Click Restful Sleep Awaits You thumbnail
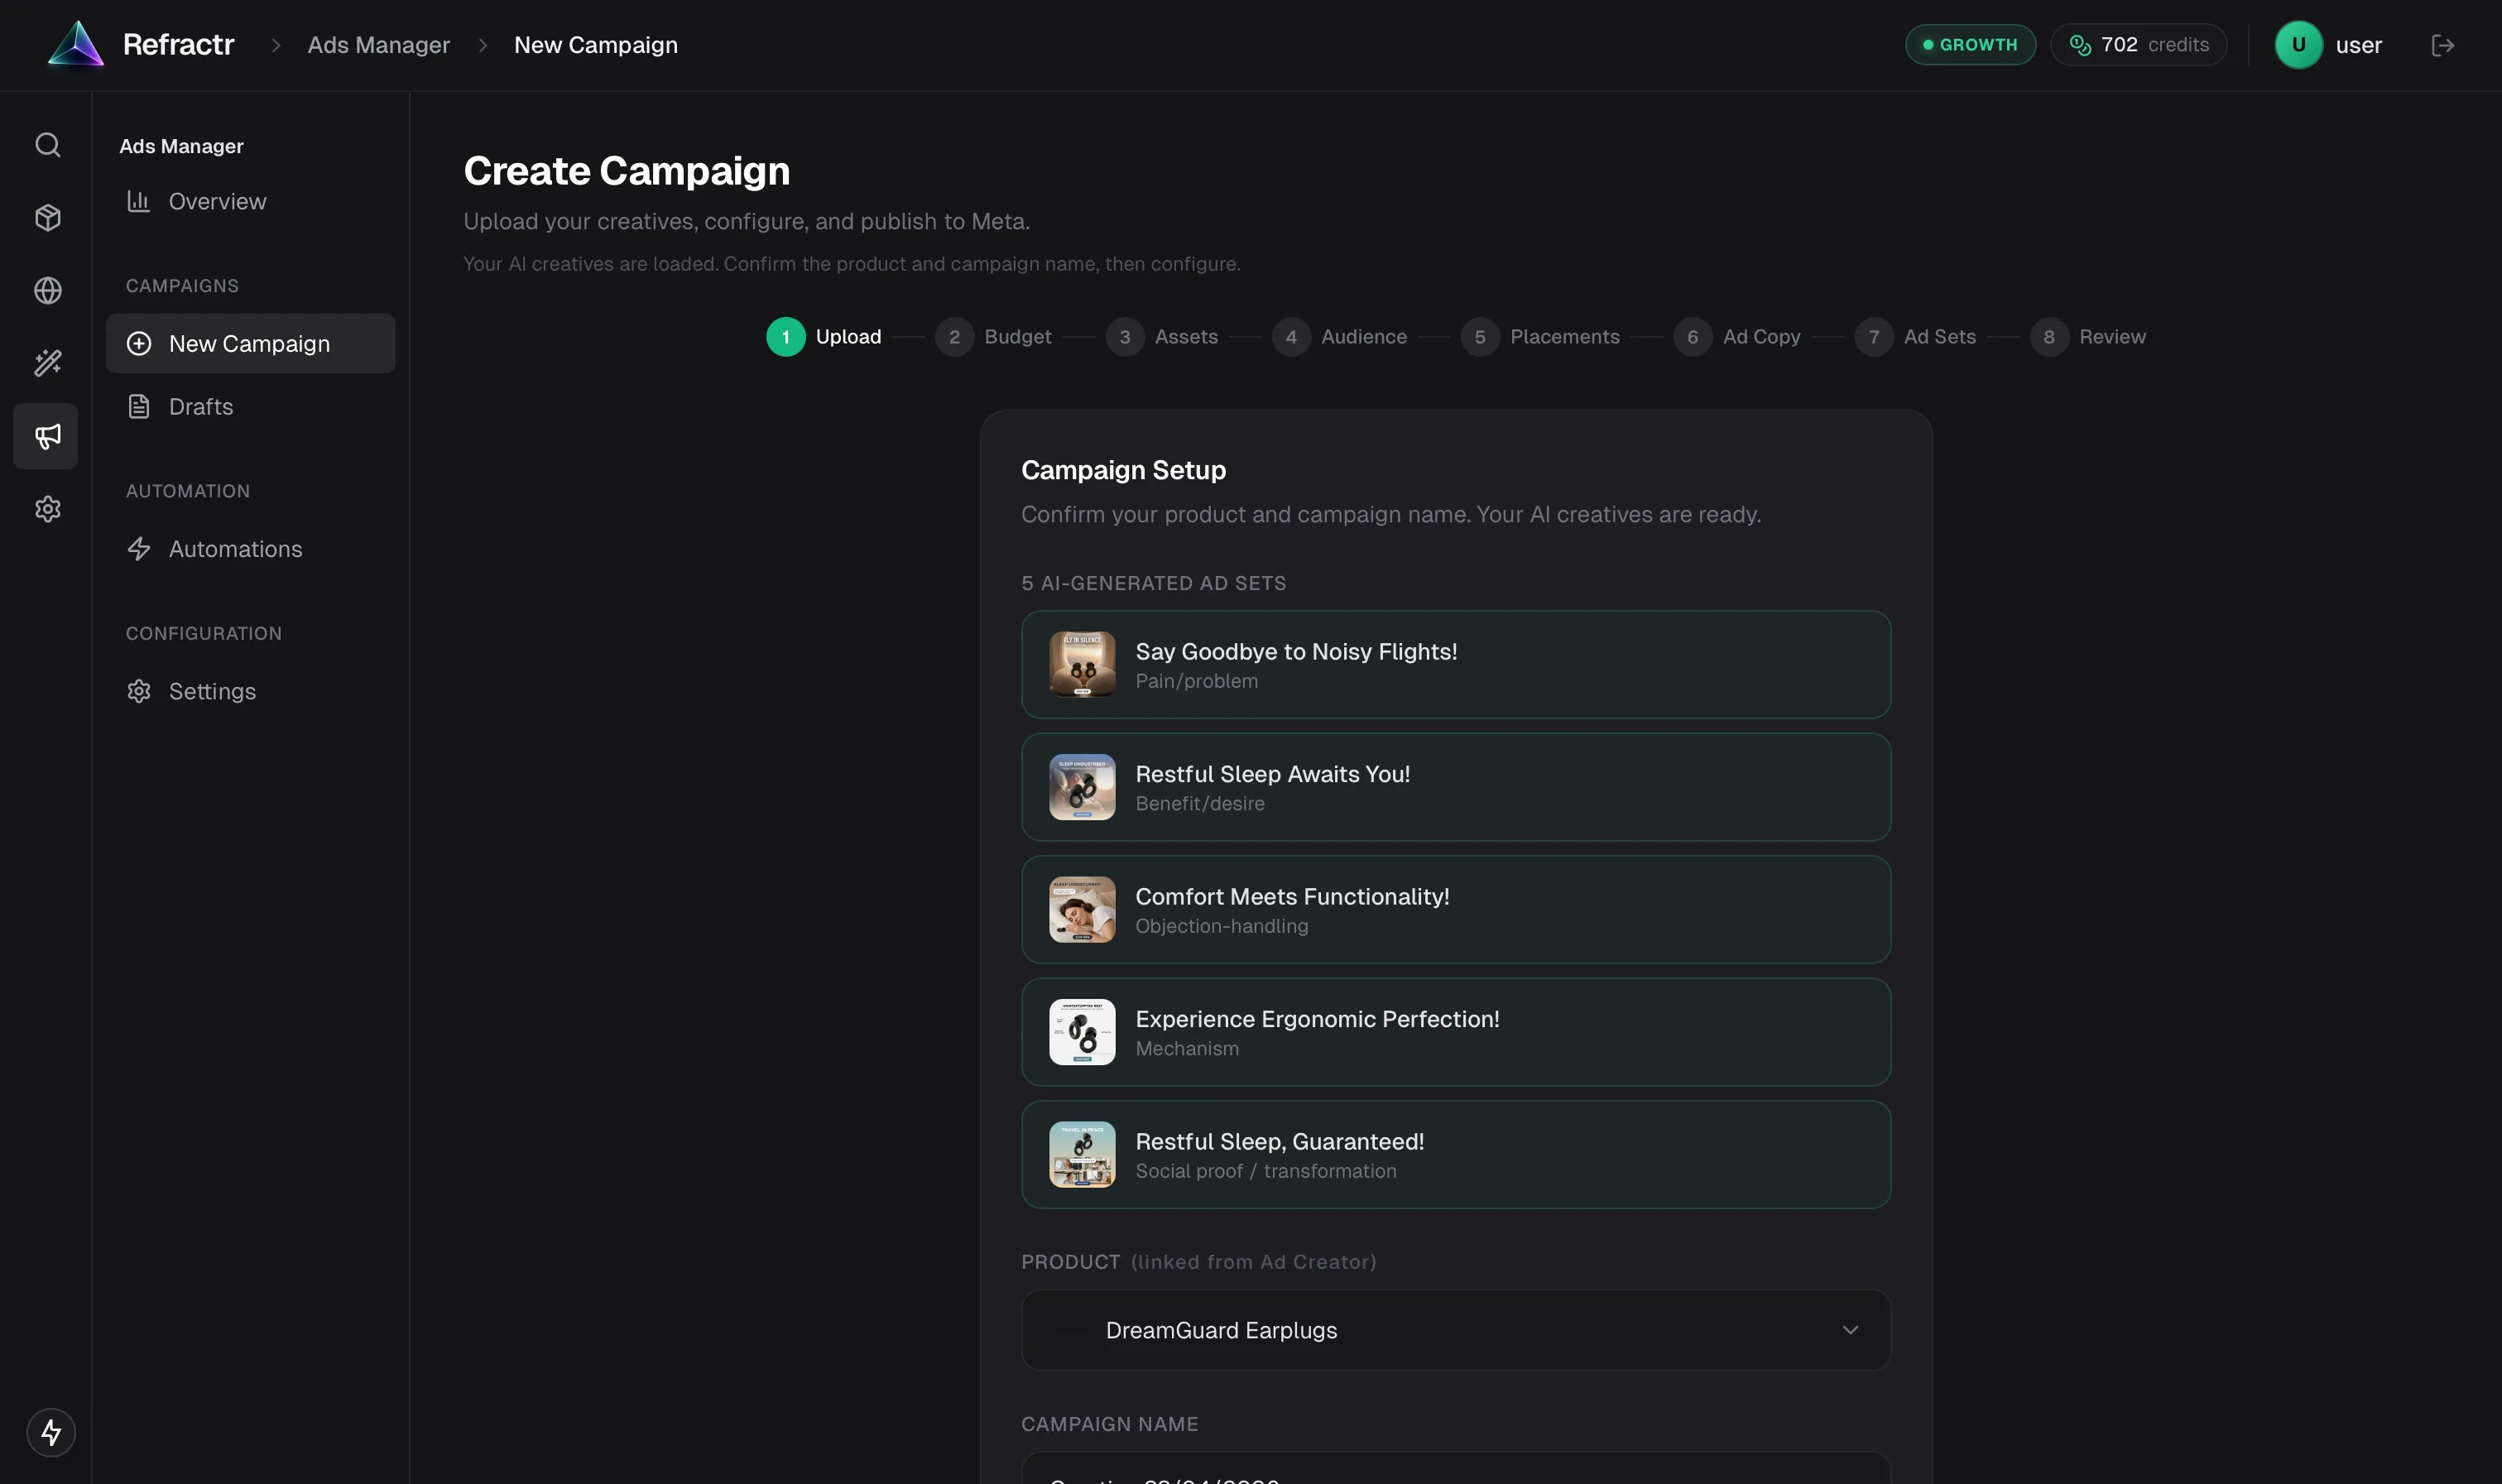Viewport: 2502px width, 1484px height. tap(1082, 787)
